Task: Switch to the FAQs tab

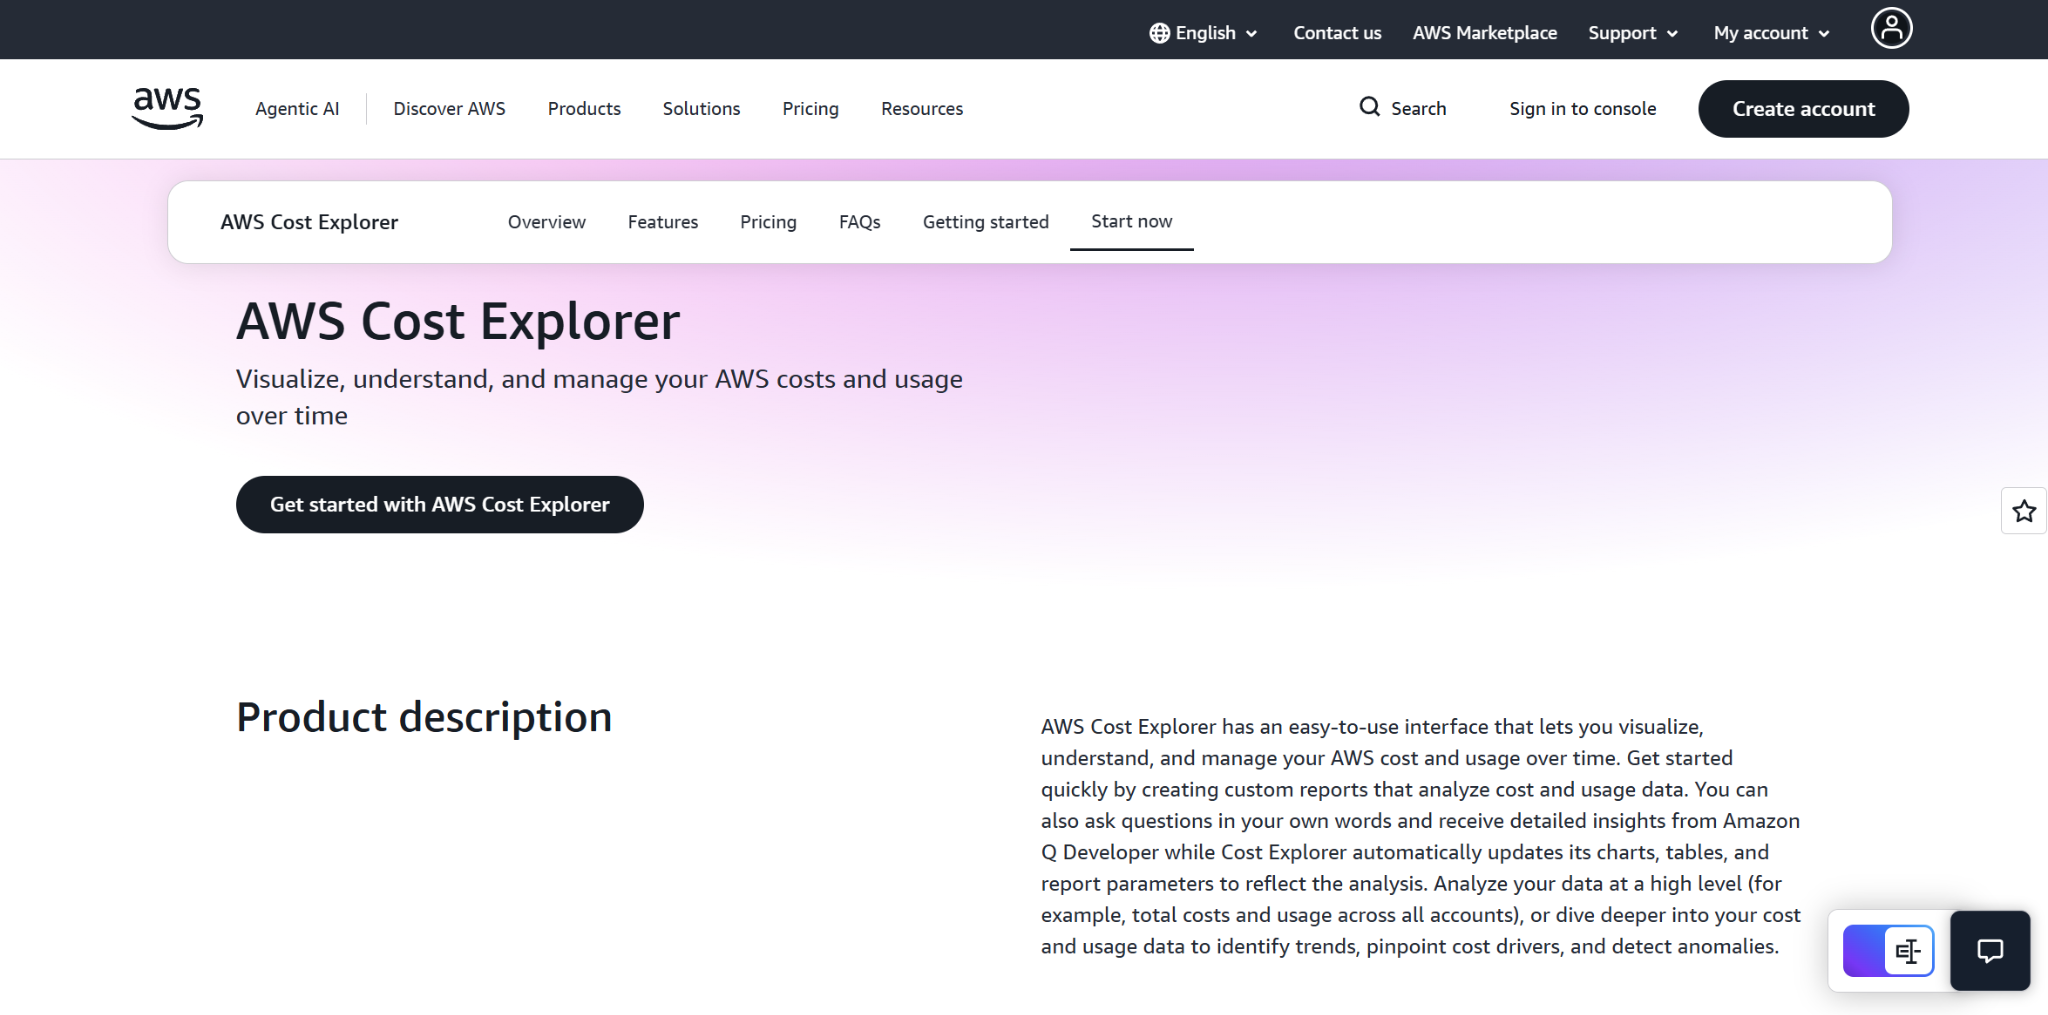Action: (x=859, y=222)
